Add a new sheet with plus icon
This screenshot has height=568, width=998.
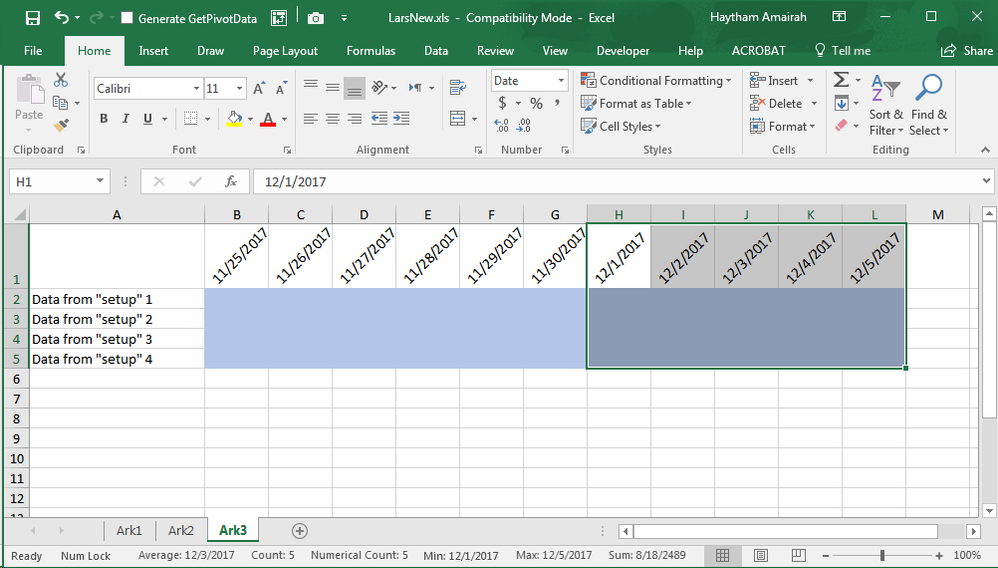click(x=299, y=531)
